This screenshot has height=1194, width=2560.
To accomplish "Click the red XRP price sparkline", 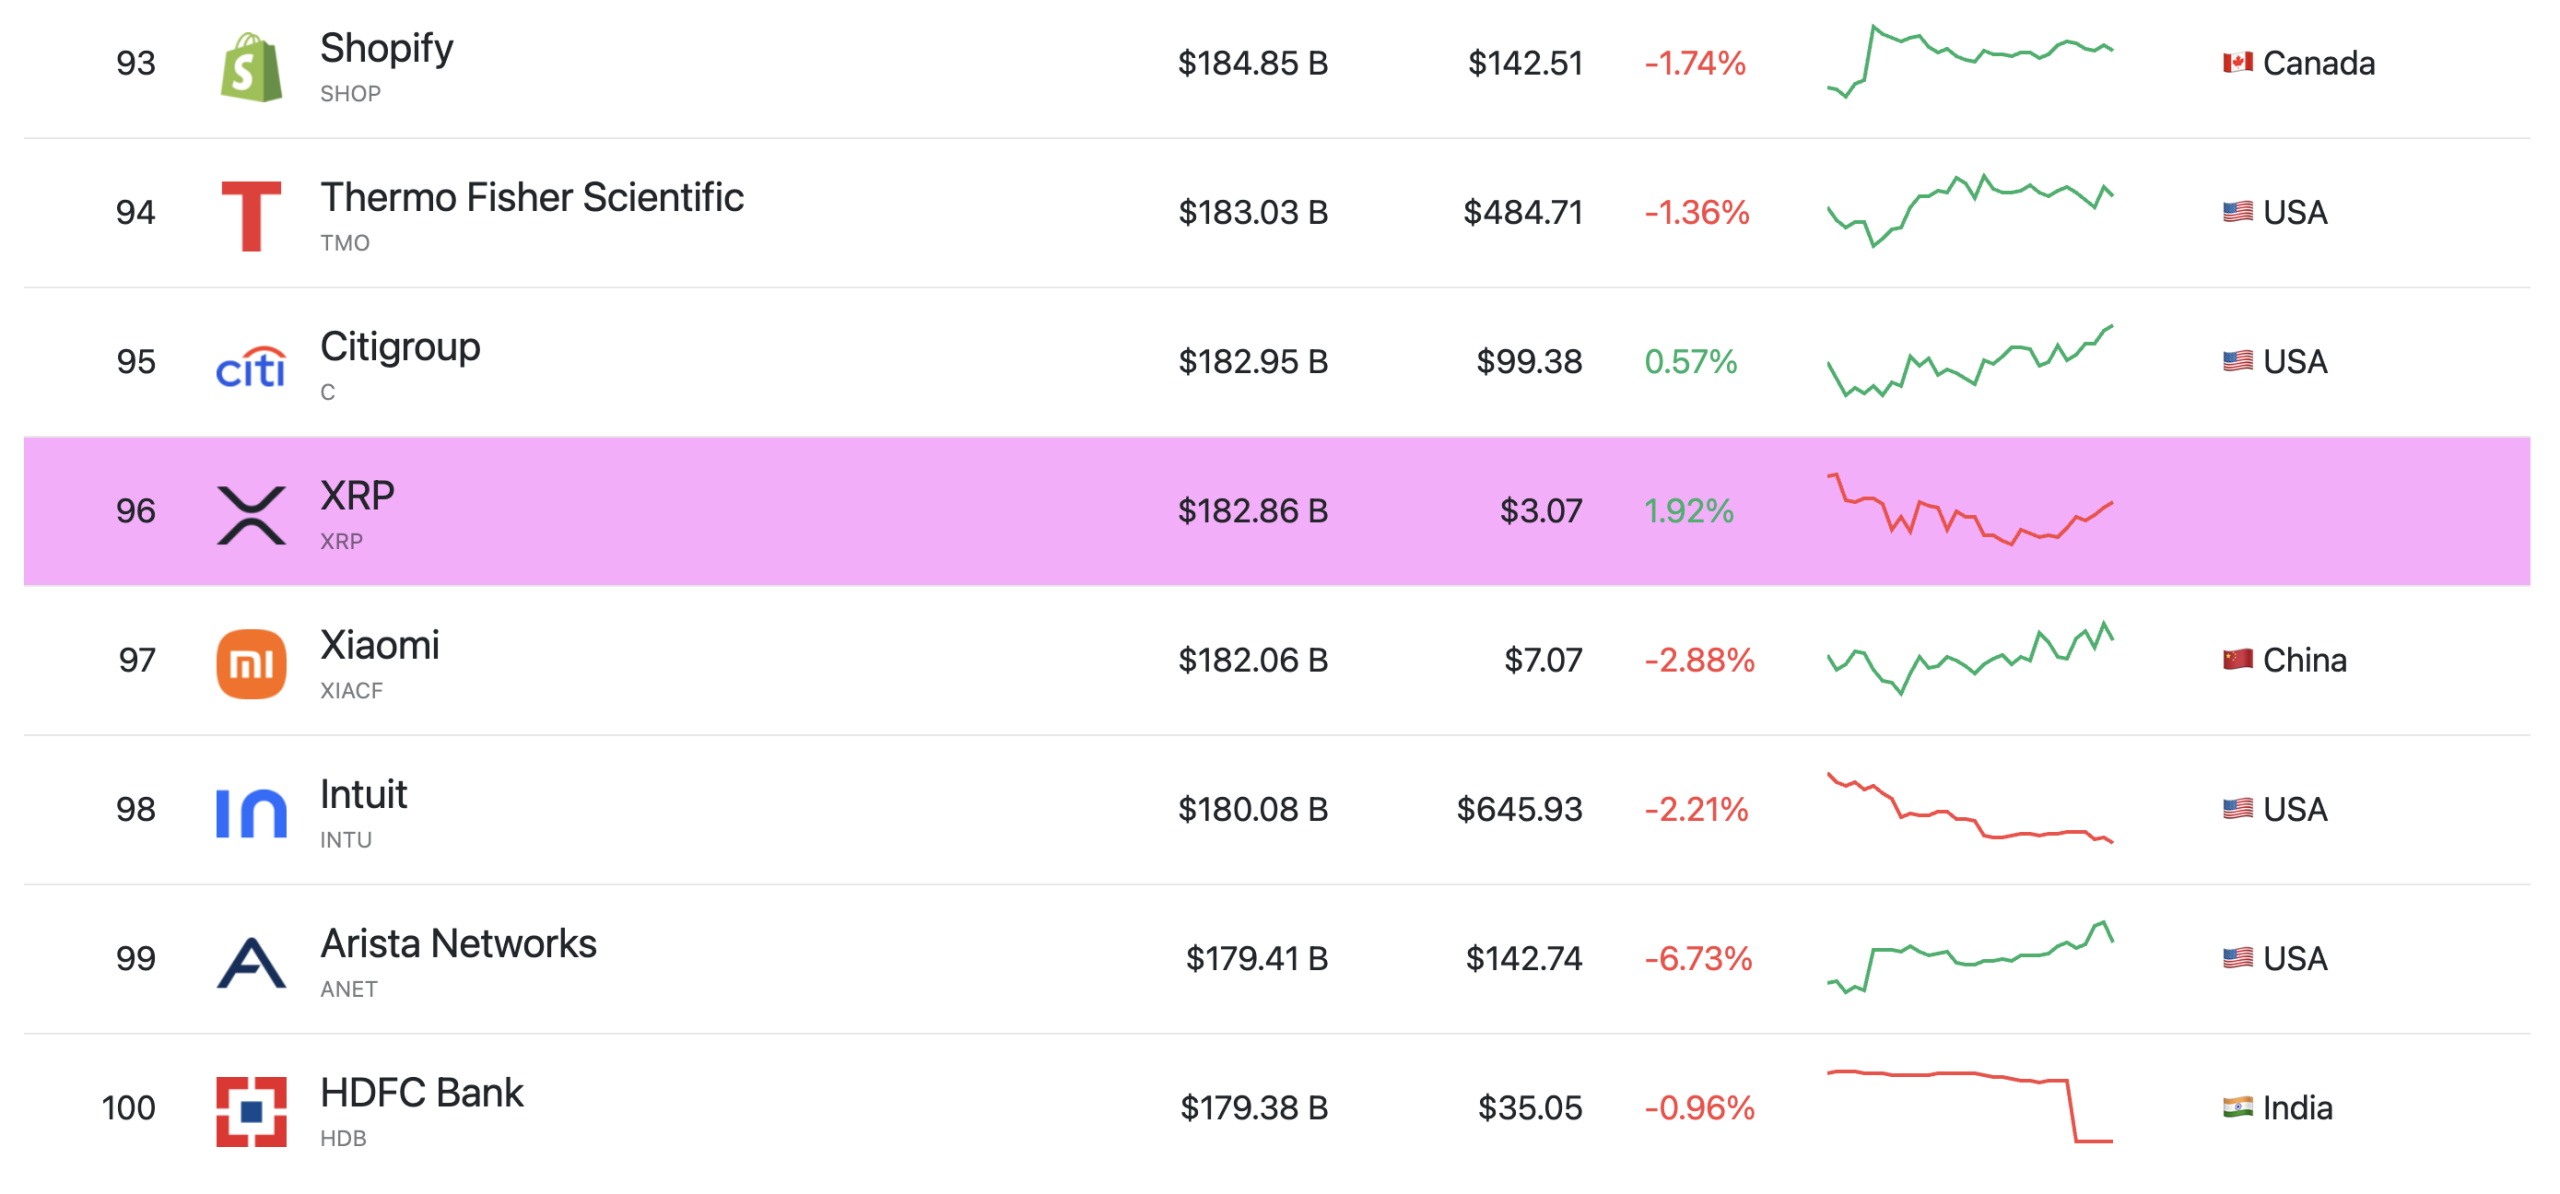I will tap(1970, 512).
